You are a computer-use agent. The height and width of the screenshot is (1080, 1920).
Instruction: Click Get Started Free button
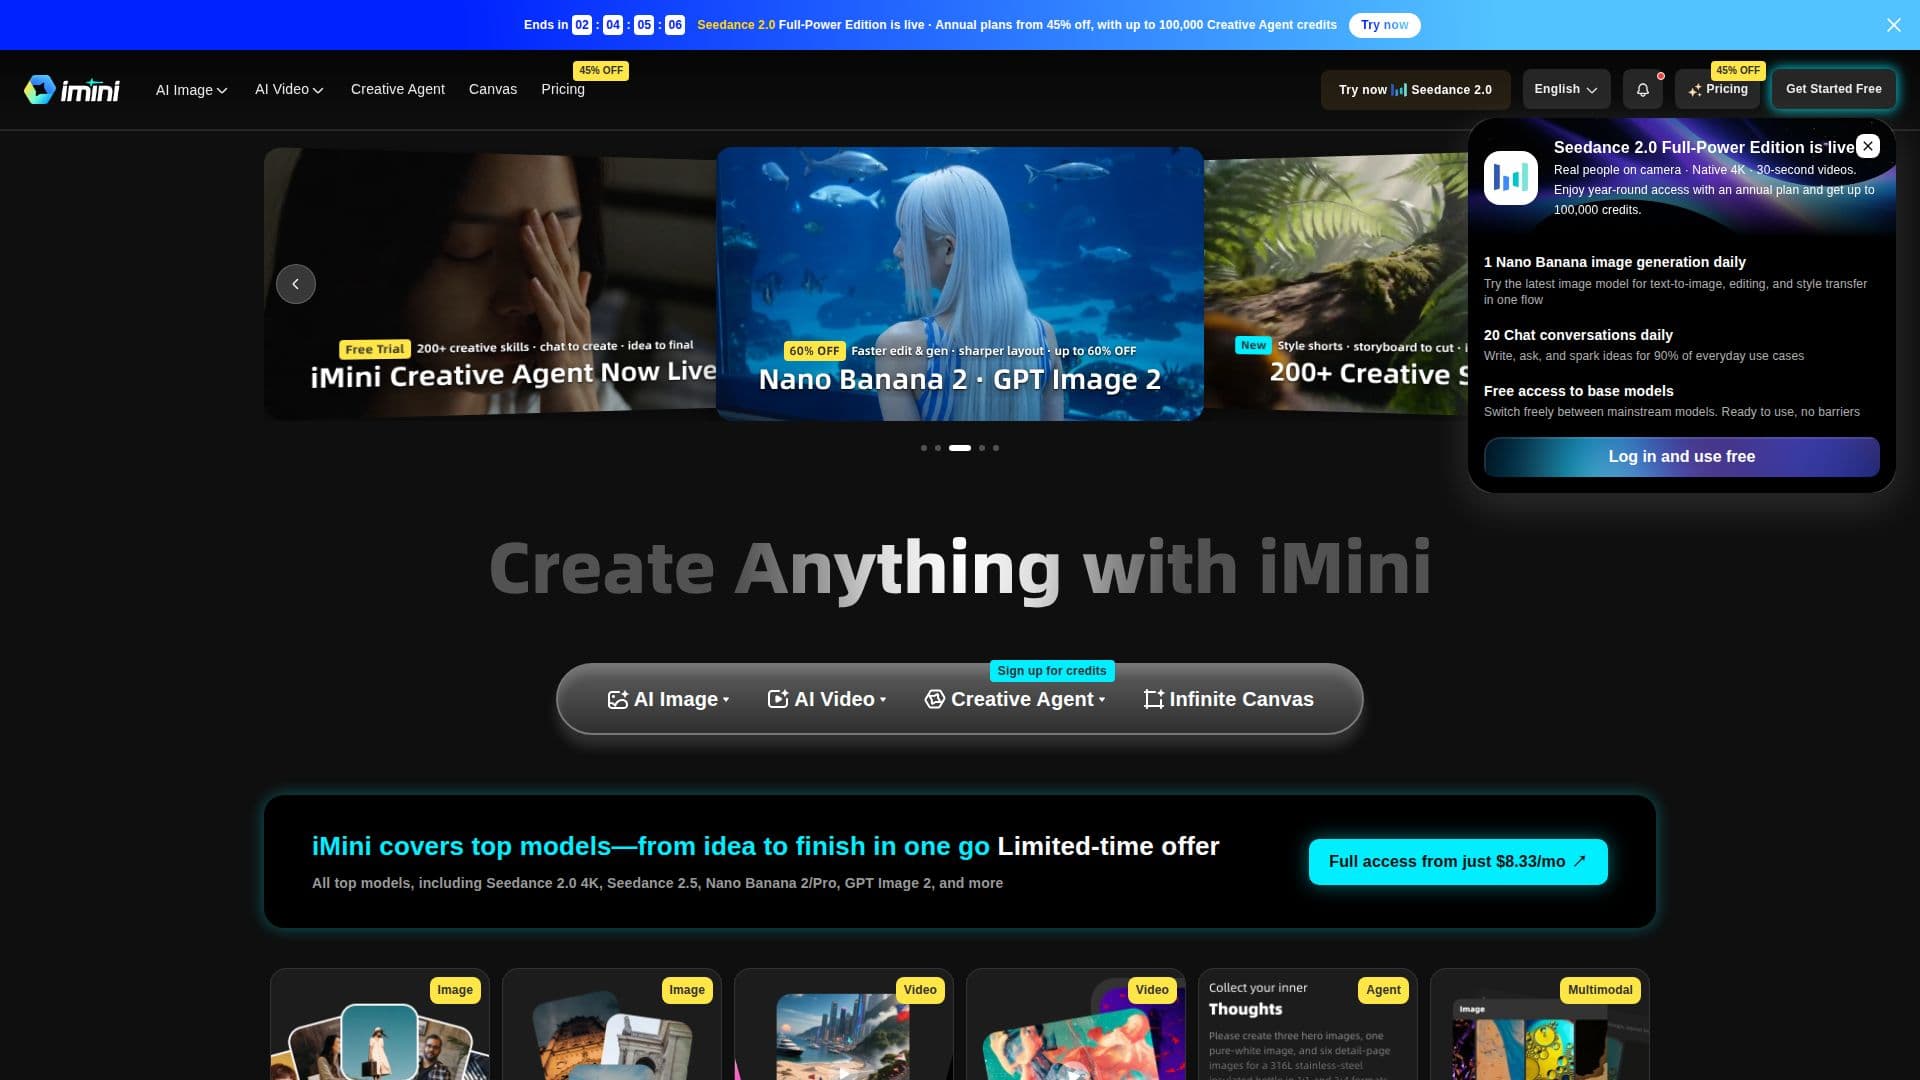coord(1834,89)
